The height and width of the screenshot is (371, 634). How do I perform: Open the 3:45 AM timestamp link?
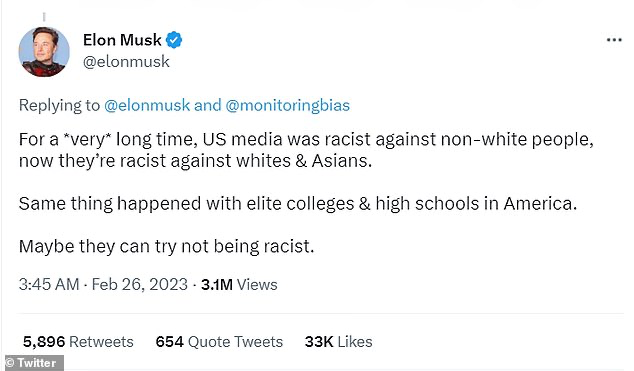pyautogui.click(x=49, y=285)
